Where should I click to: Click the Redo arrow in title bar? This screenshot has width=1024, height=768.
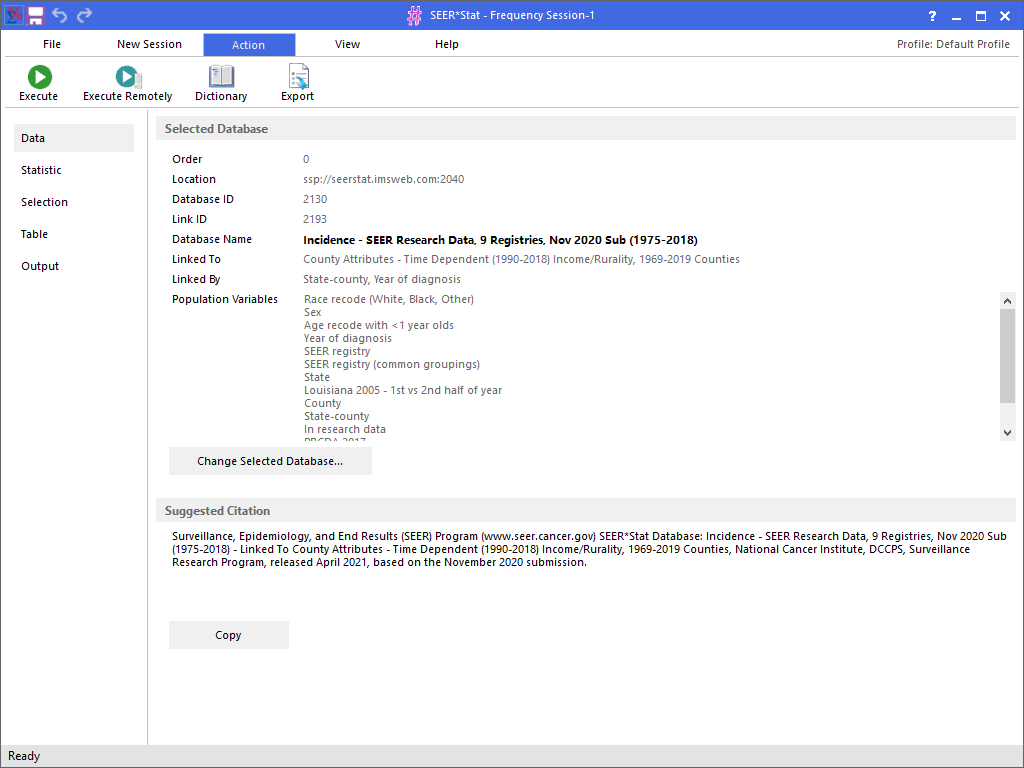(84, 15)
